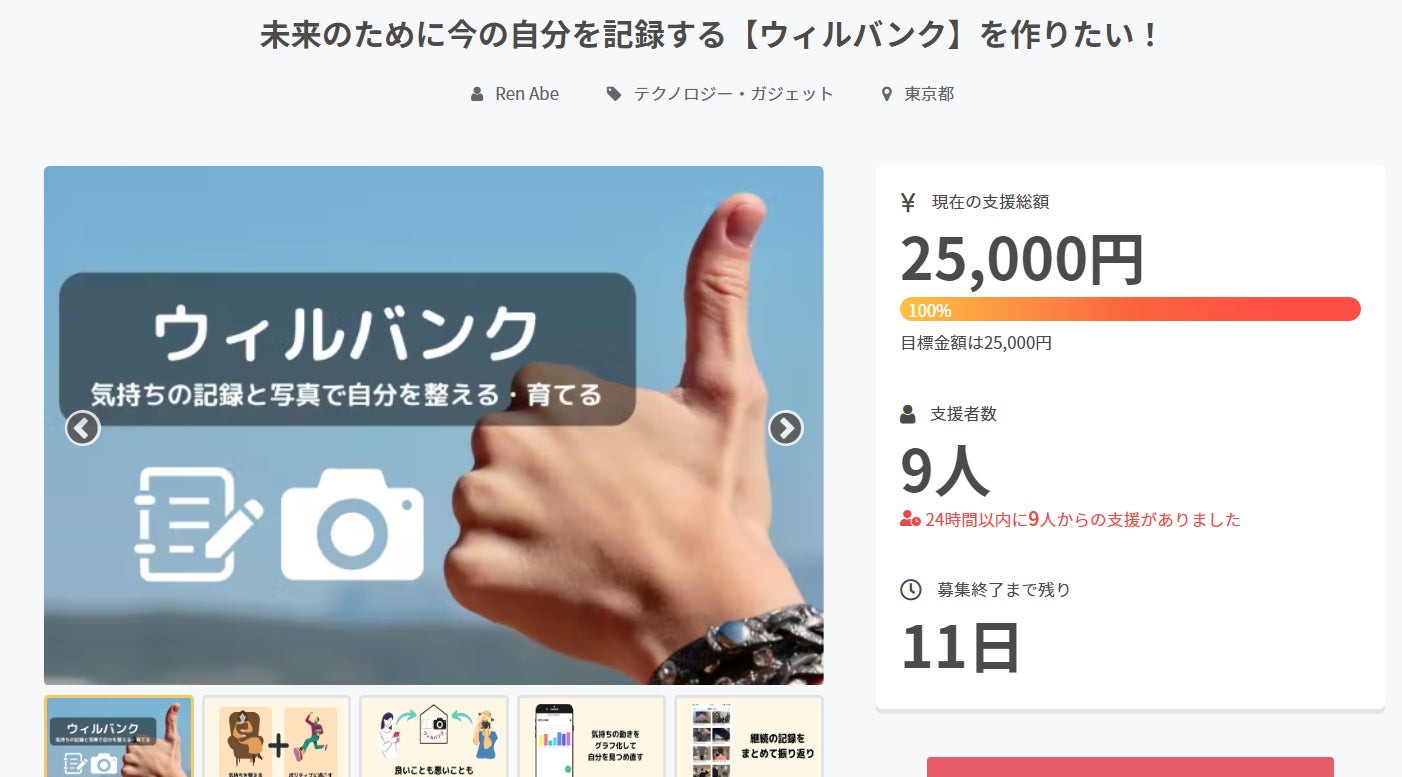The width and height of the screenshot is (1402, 777).
Task: Open Ren Abe's profile link
Action: click(x=527, y=94)
